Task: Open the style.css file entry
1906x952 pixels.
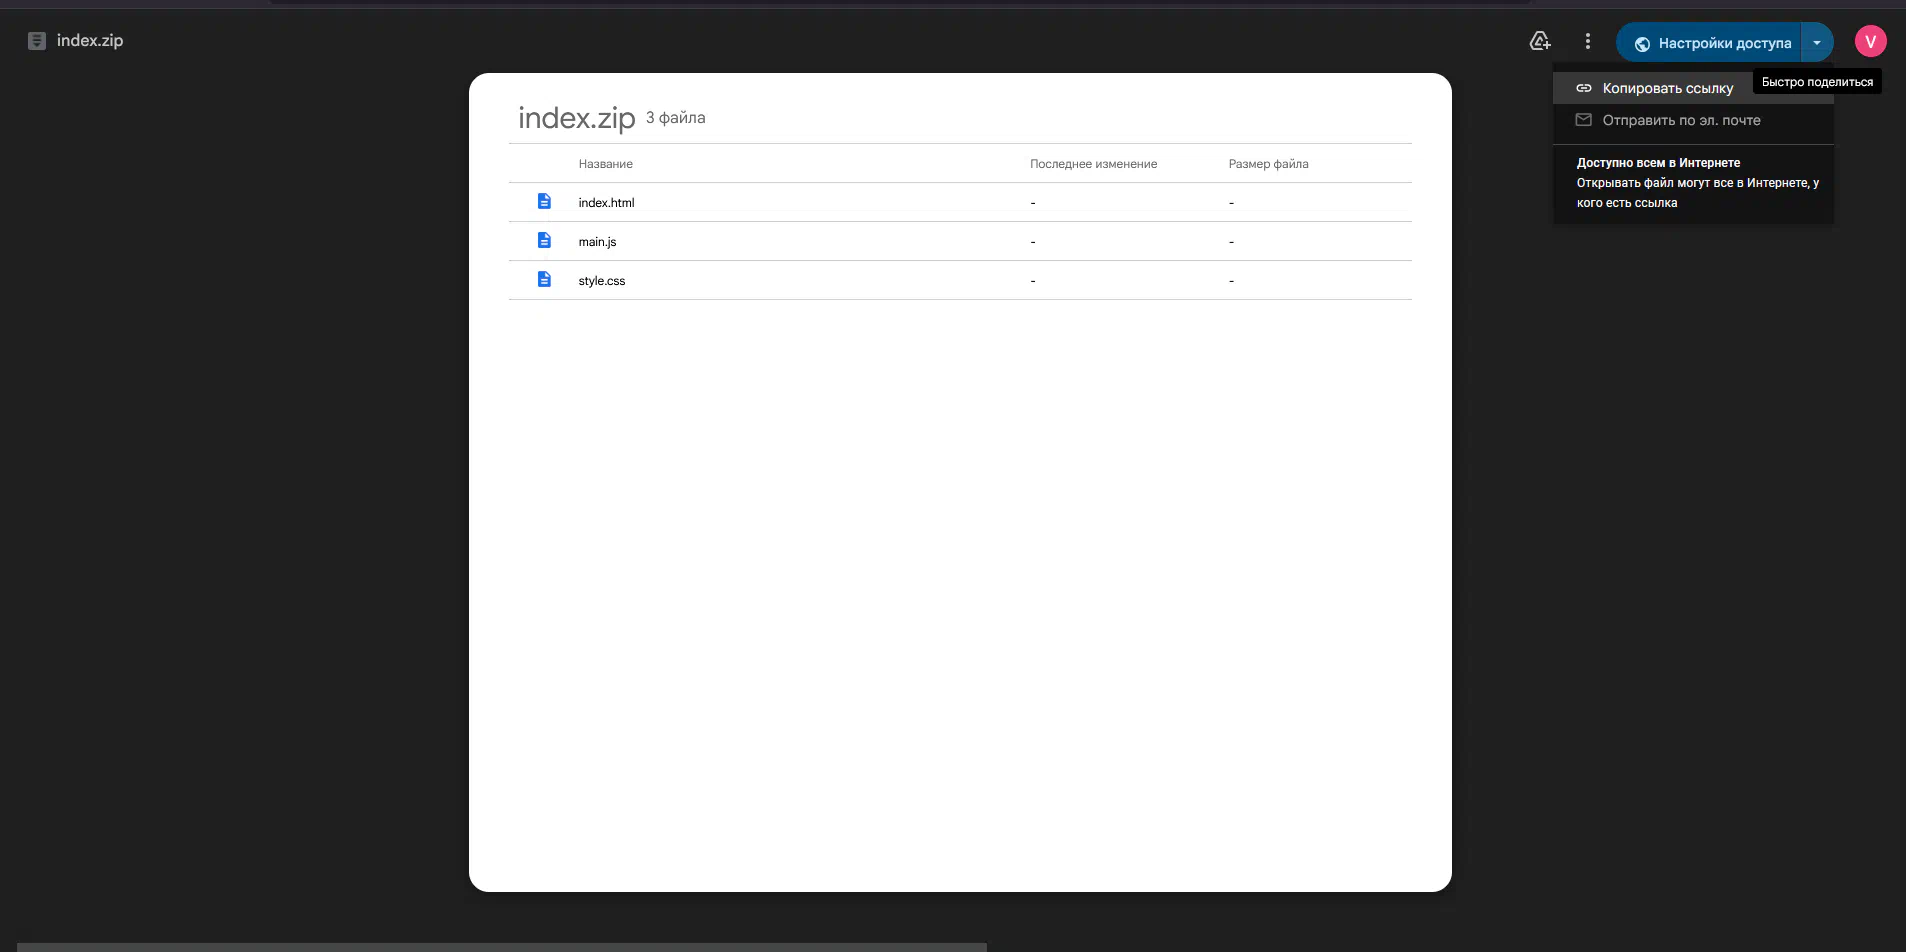Action: [601, 281]
